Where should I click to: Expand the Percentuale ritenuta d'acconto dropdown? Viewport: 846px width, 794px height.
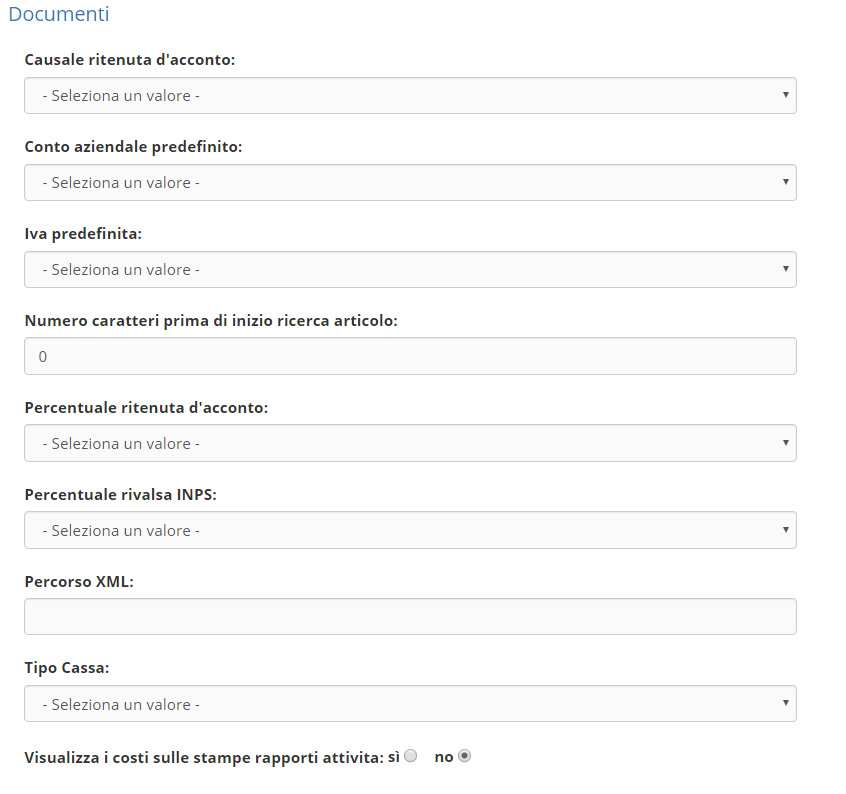tap(410, 444)
